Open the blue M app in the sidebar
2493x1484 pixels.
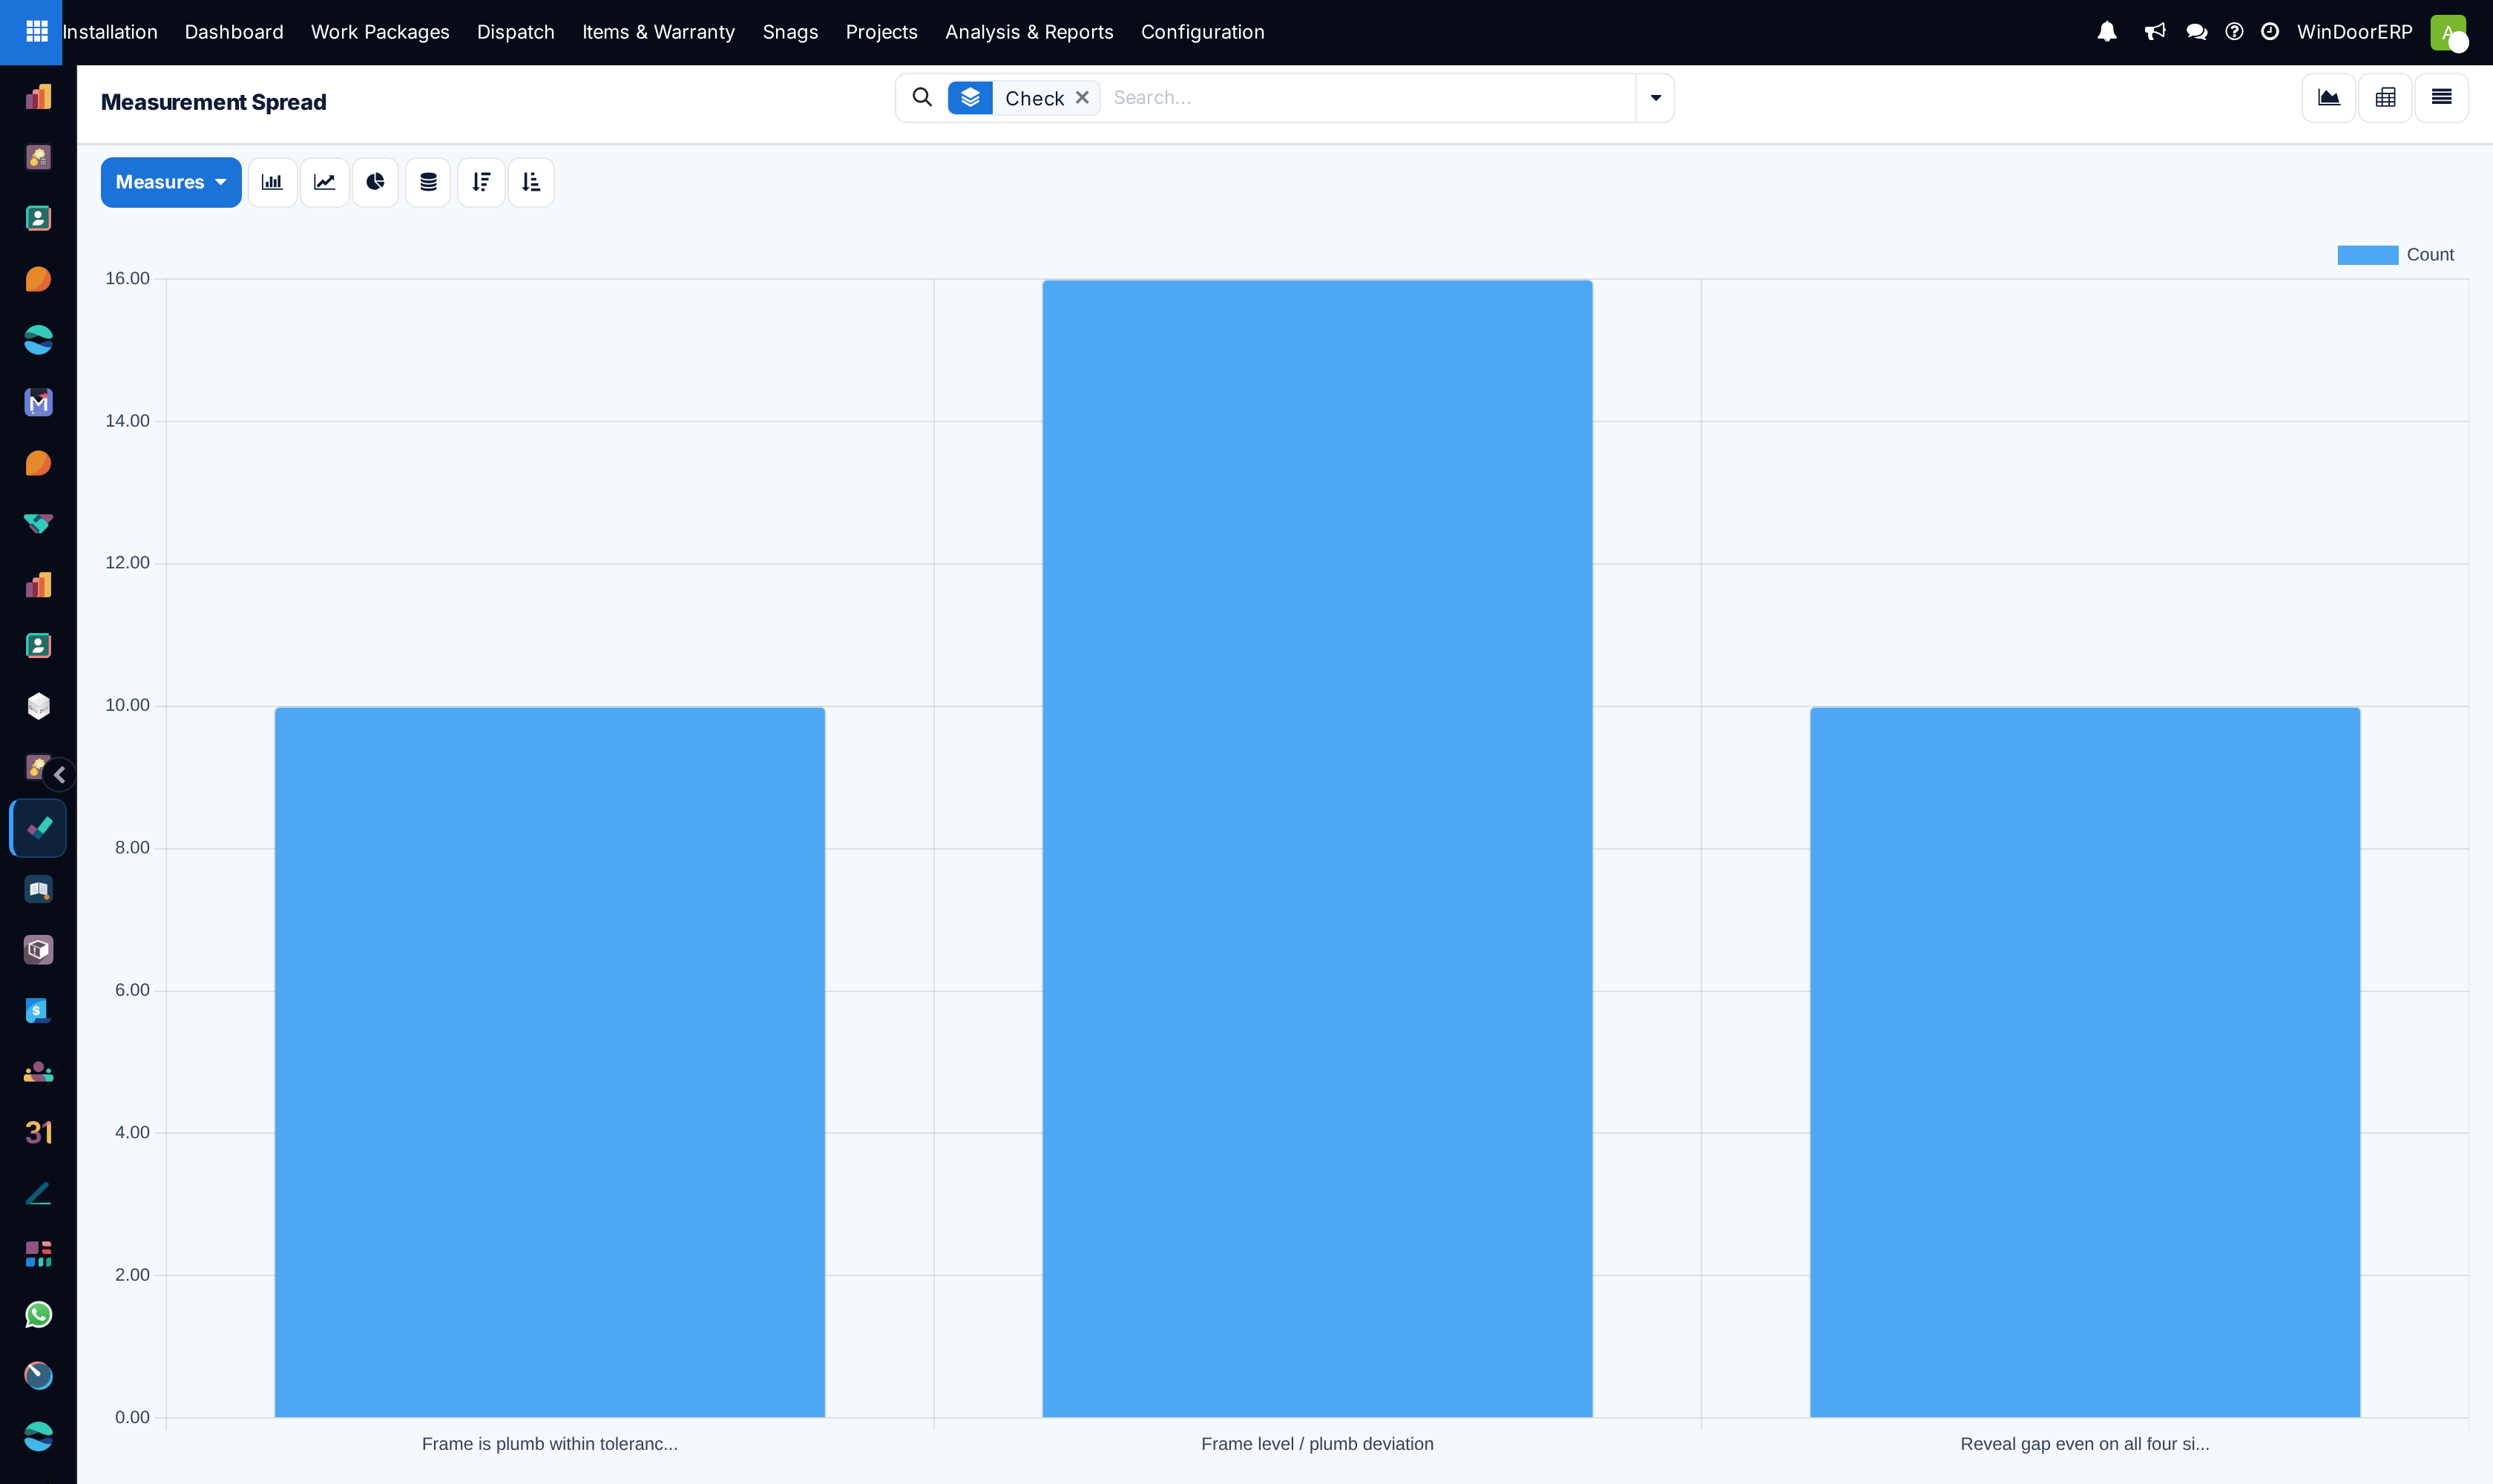[38, 402]
